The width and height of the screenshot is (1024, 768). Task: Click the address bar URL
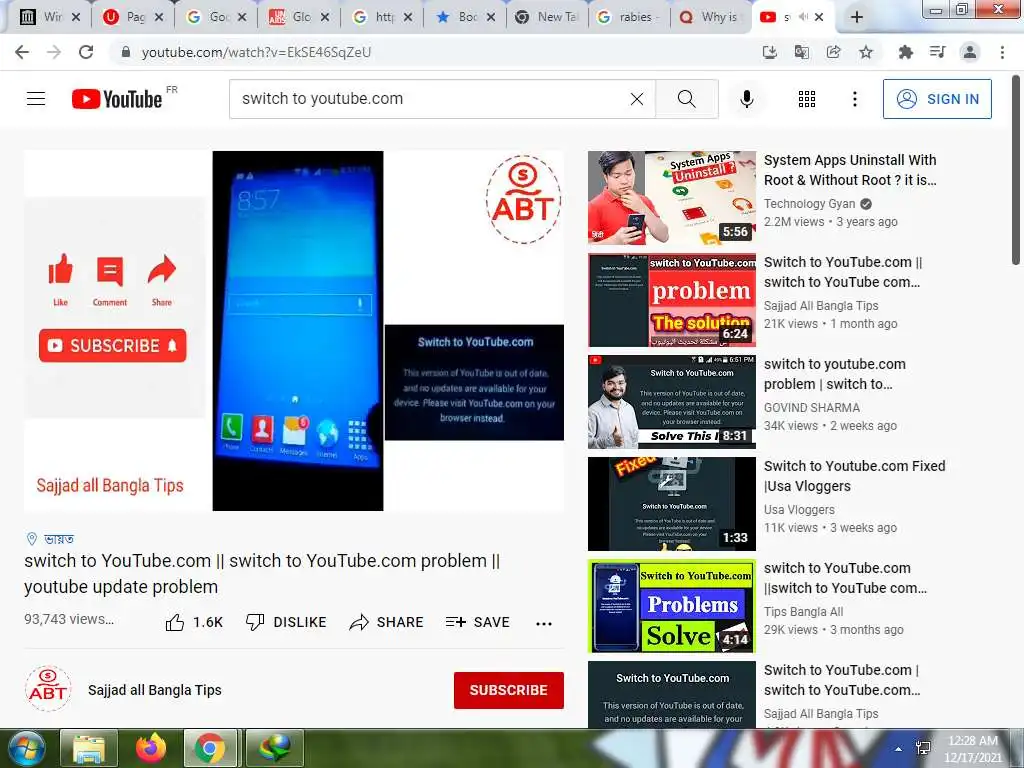[256, 52]
